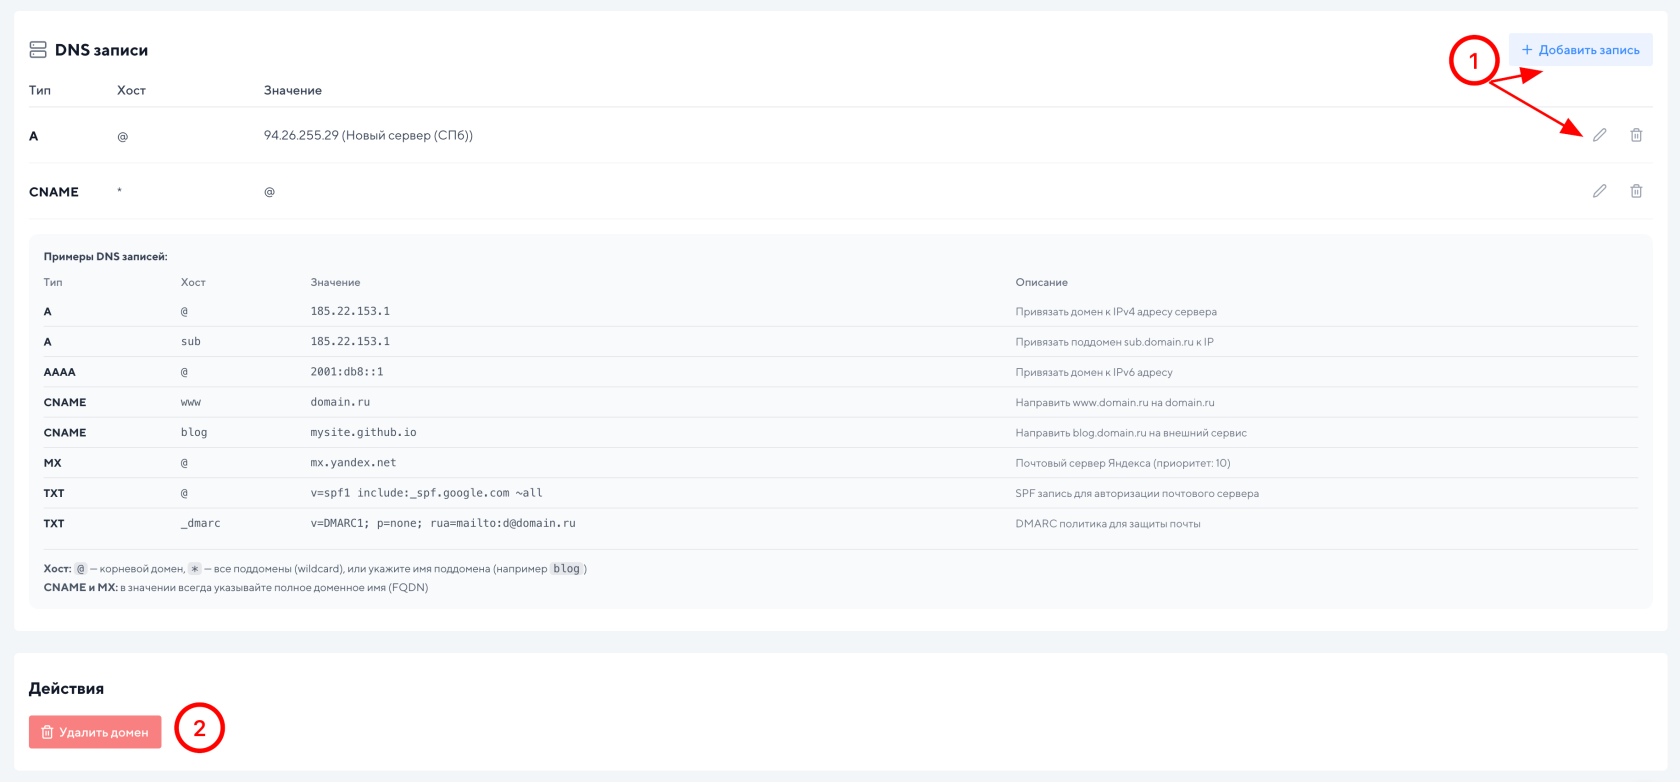
Task: Click the wildcard * host of CNAME record
Action: (x=120, y=191)
